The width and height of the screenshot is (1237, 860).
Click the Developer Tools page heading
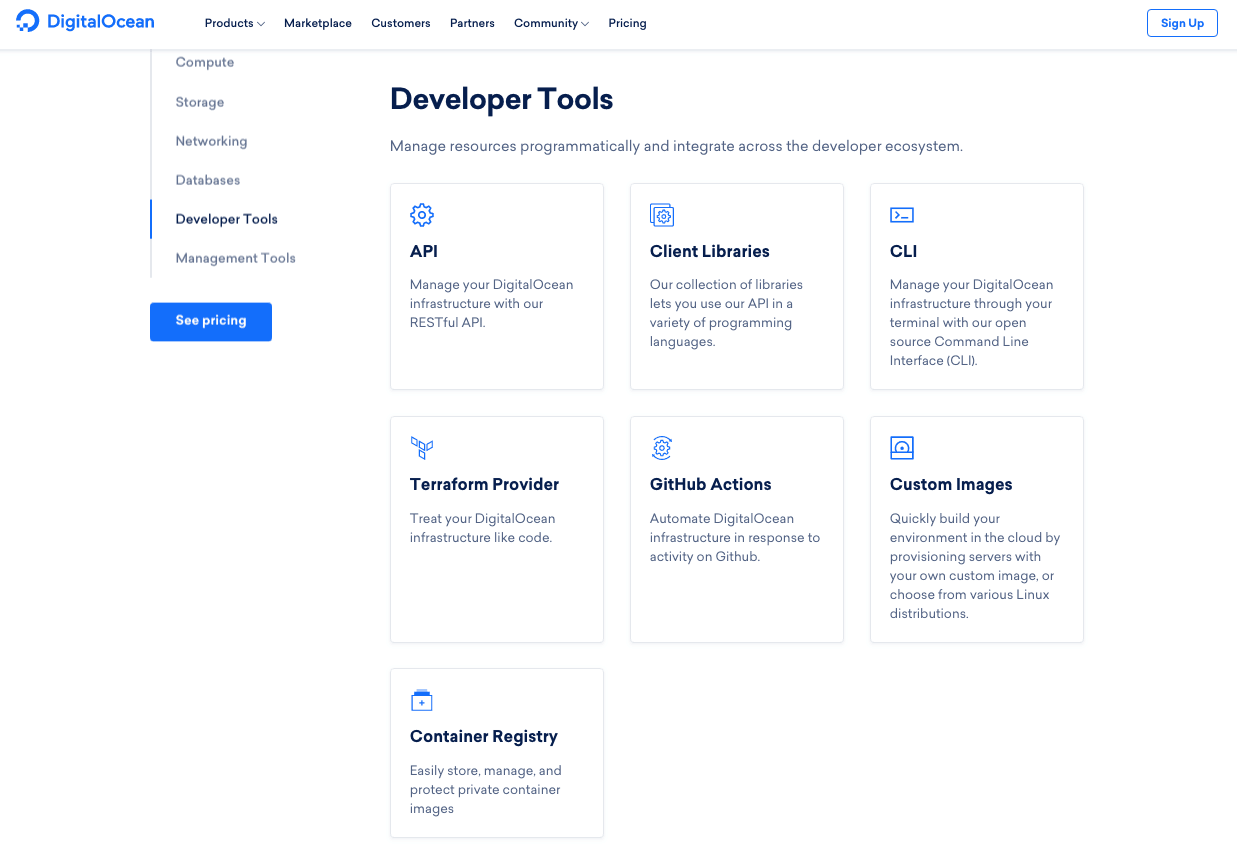click(x=502, y=99)
